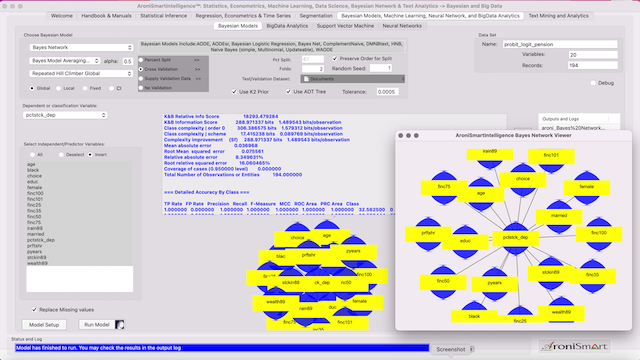This screenshot has width=640, height=360.
Task: Click the alpha value field
Action: point(128,61)
